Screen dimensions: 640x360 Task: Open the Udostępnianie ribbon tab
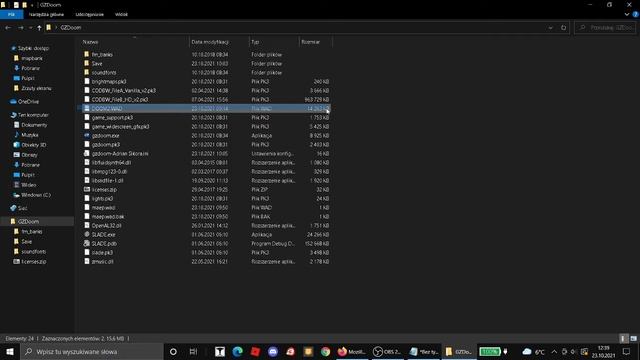[x=89, y=14]
